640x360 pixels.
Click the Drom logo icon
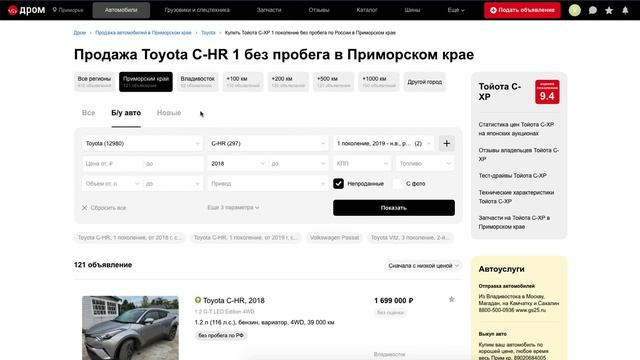[x=13, y=10]
